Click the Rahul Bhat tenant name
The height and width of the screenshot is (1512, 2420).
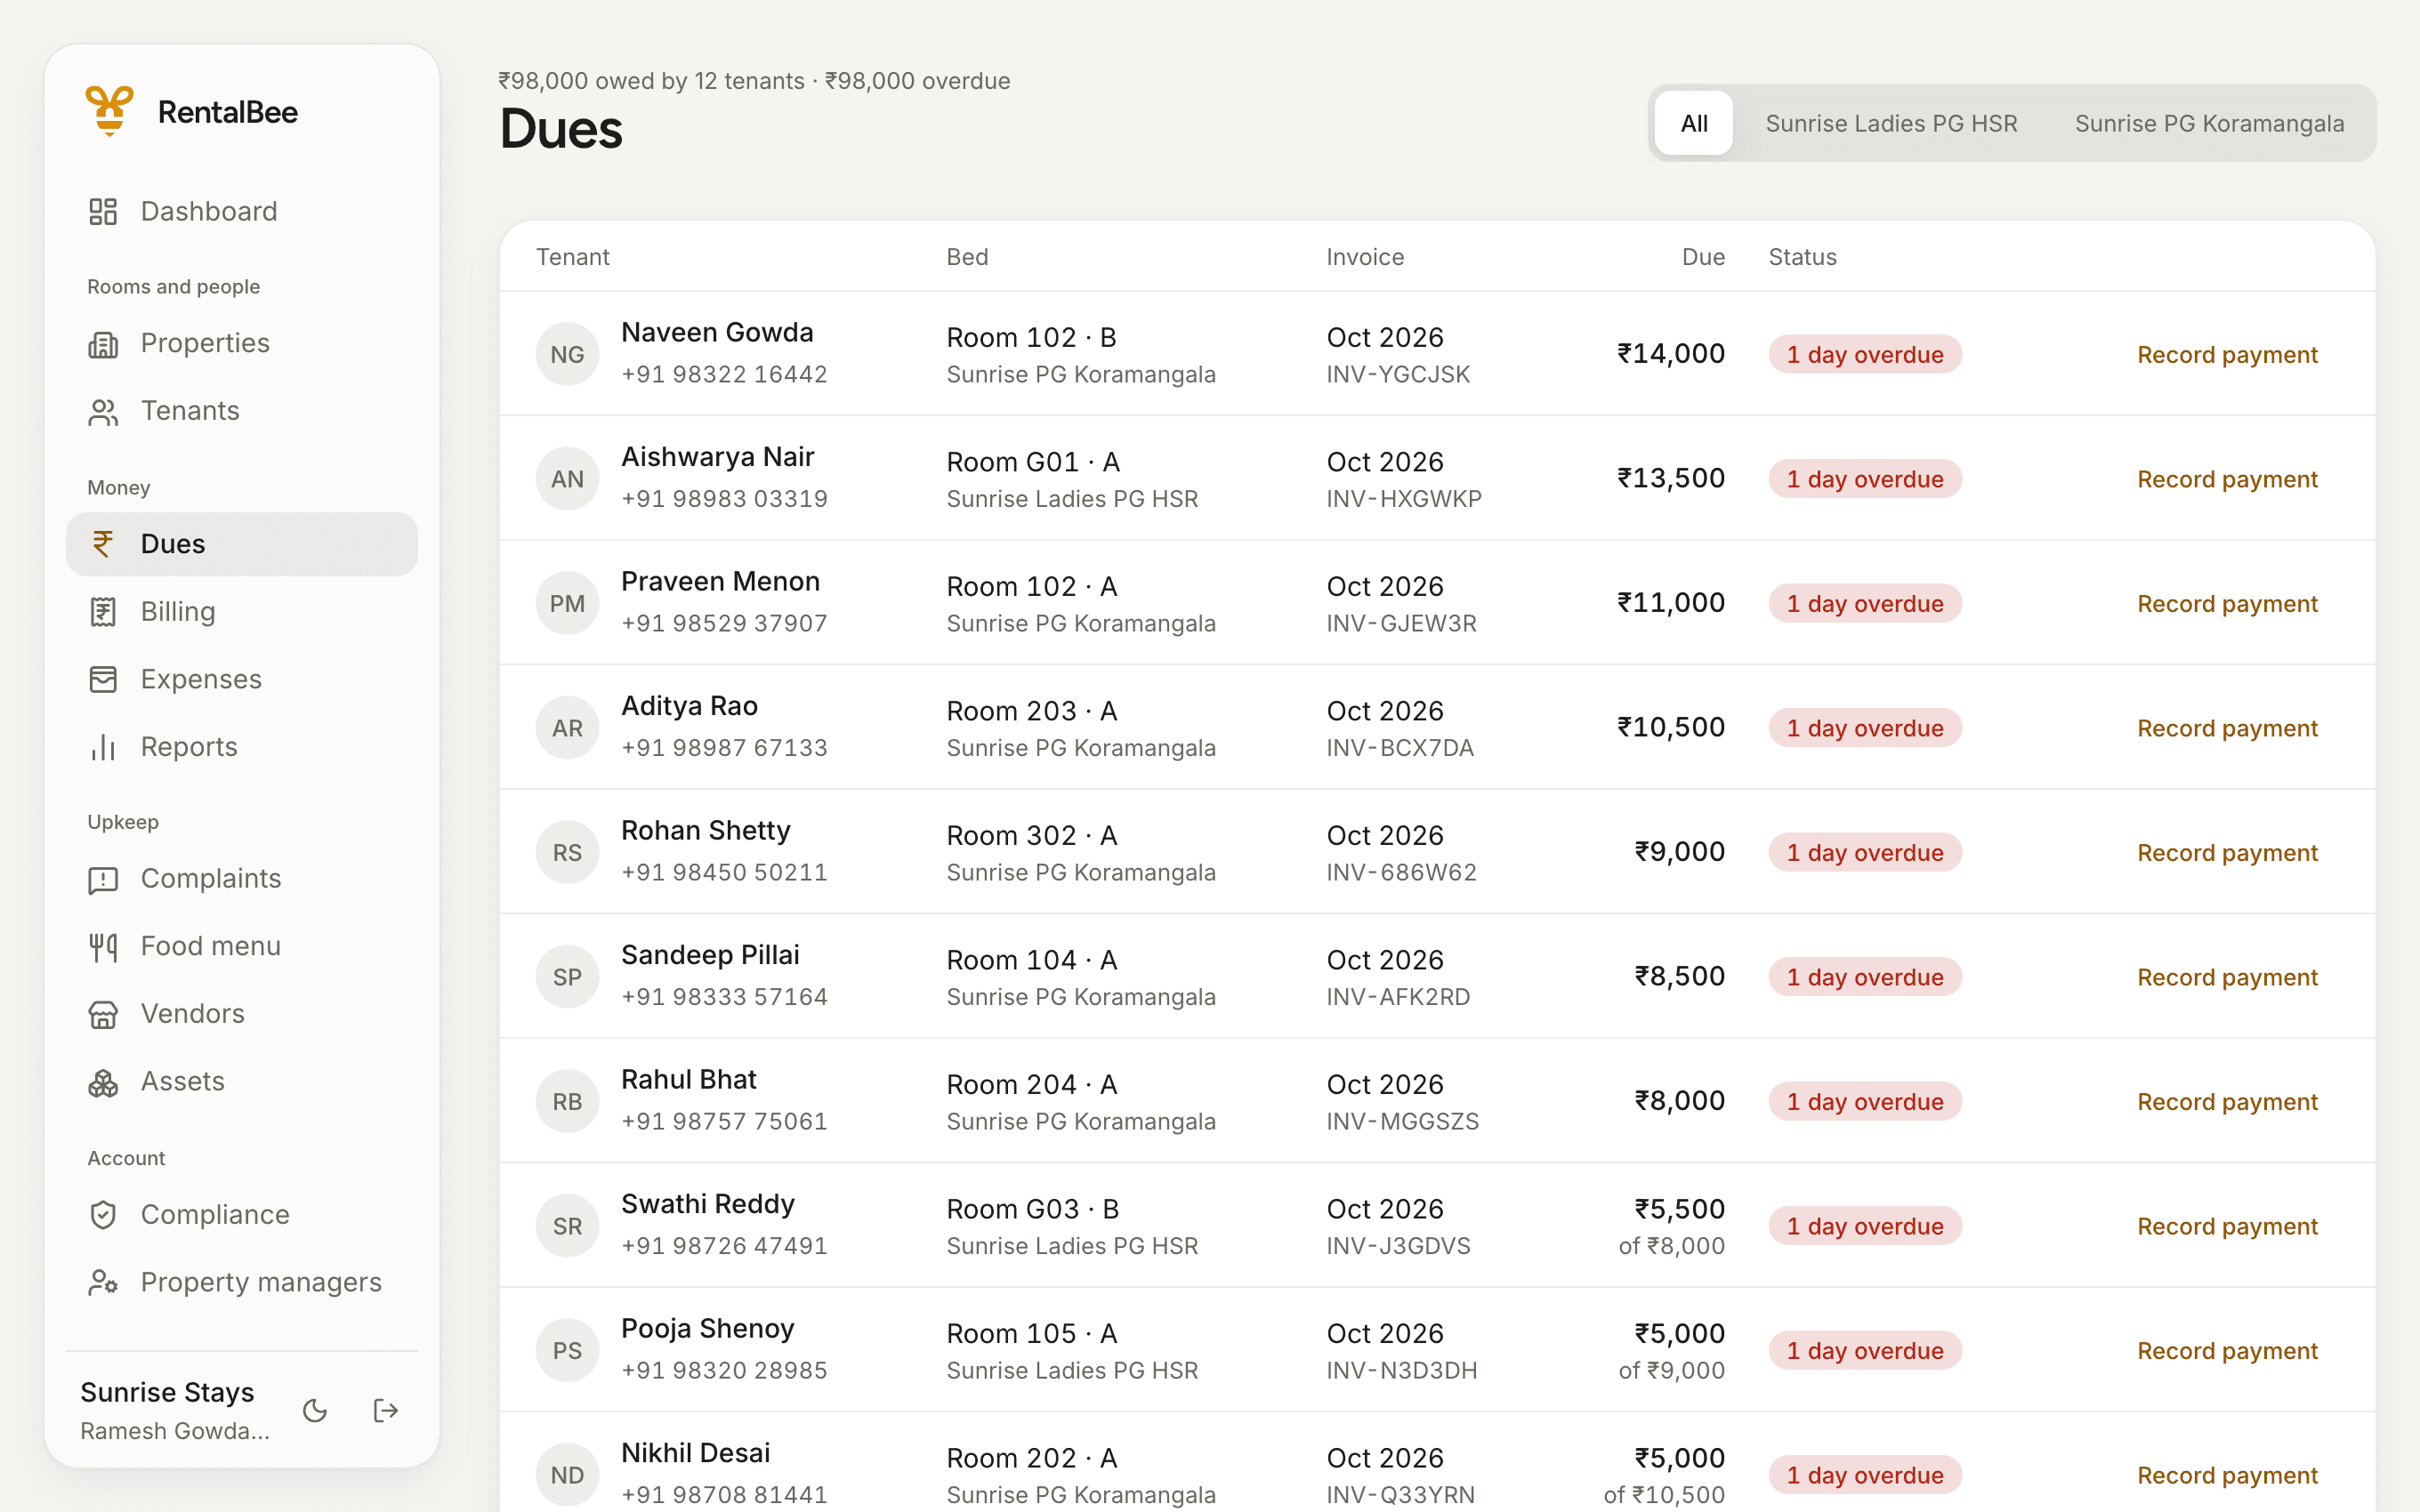[x=688, y=1080]
